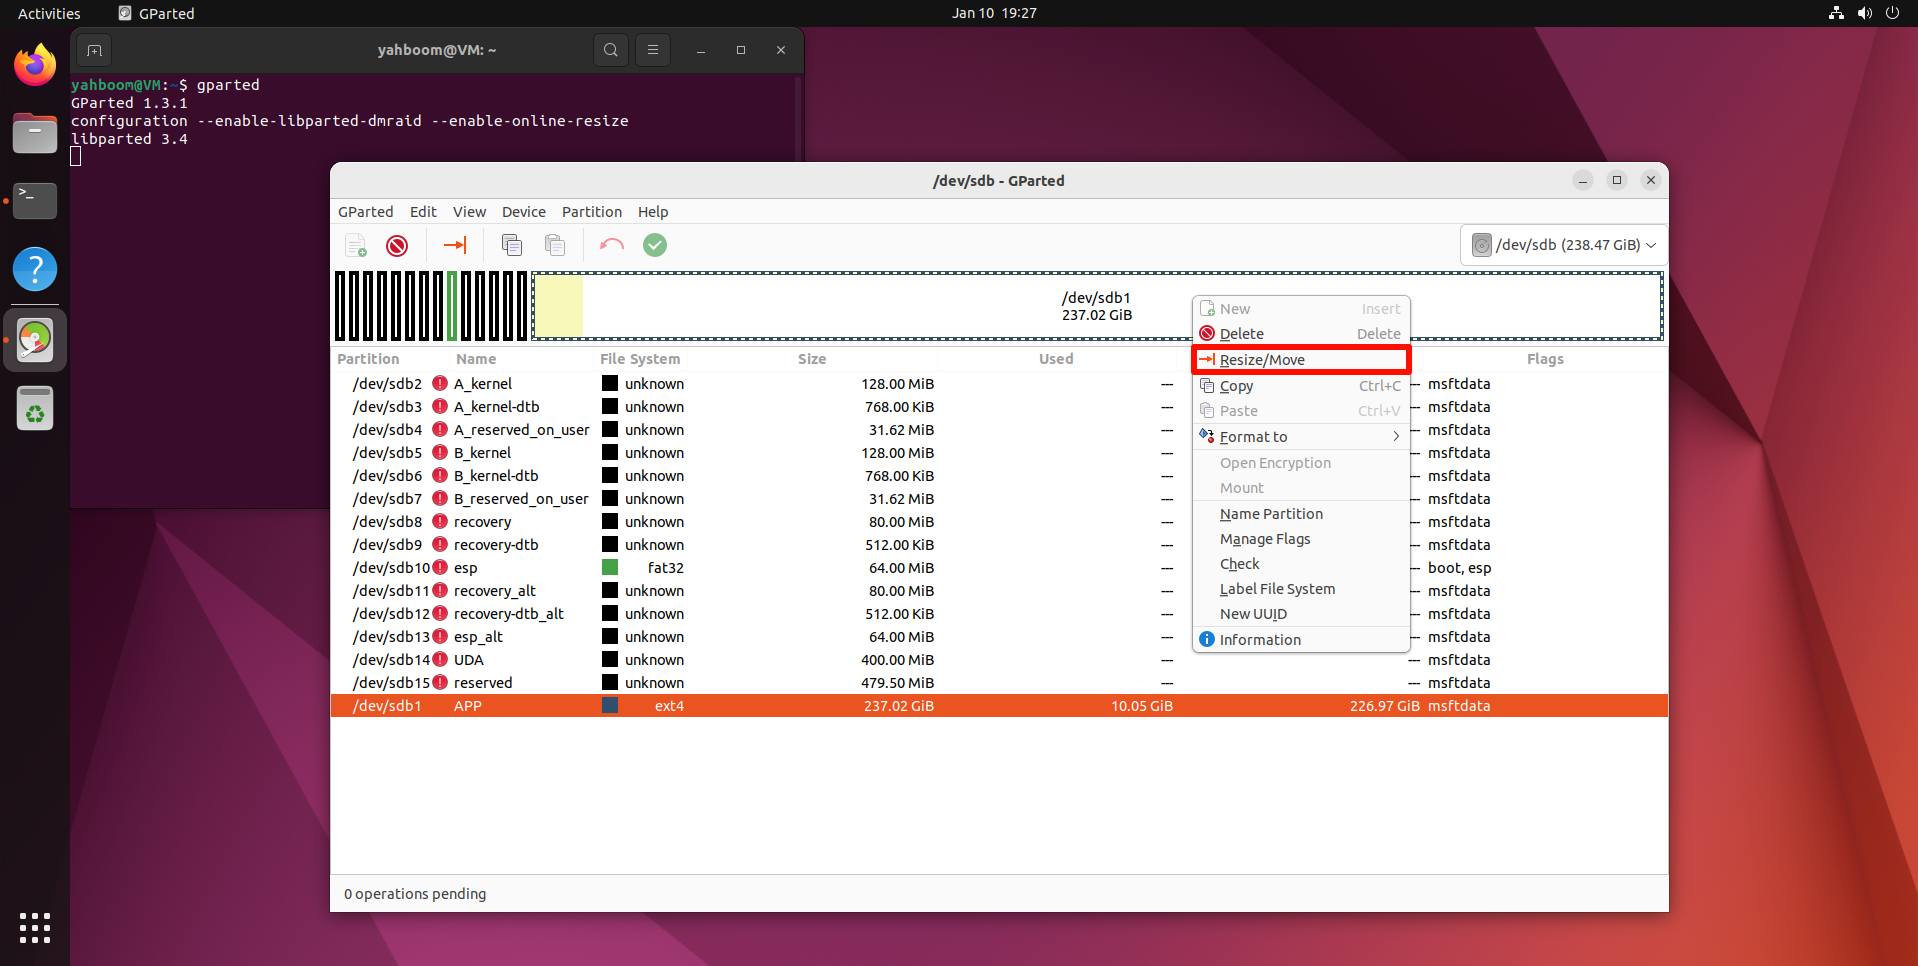
Task: Click the Copy partition toolbar icon
Action: [x=512, y=246]
